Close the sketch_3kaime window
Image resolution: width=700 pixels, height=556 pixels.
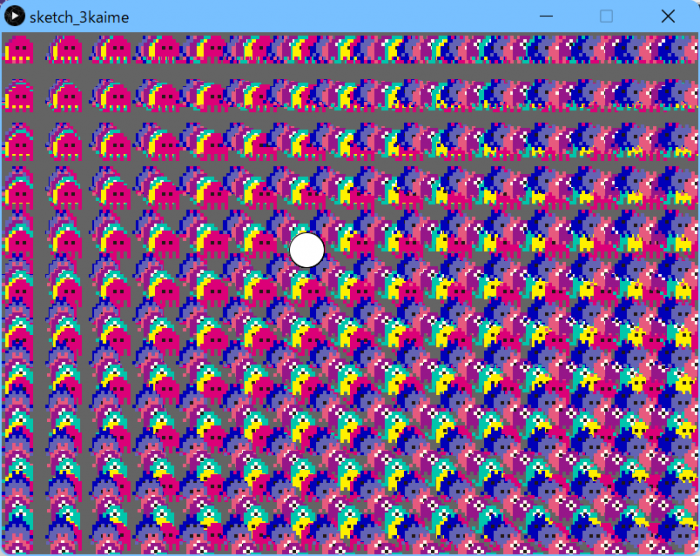tap(668, 16)
